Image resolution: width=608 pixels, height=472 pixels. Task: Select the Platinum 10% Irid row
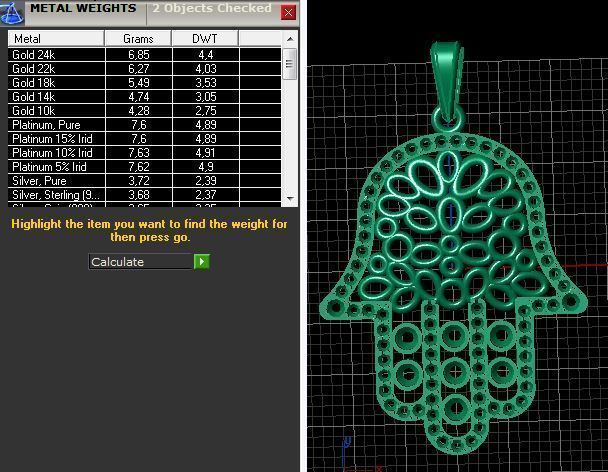click(145, 152)
